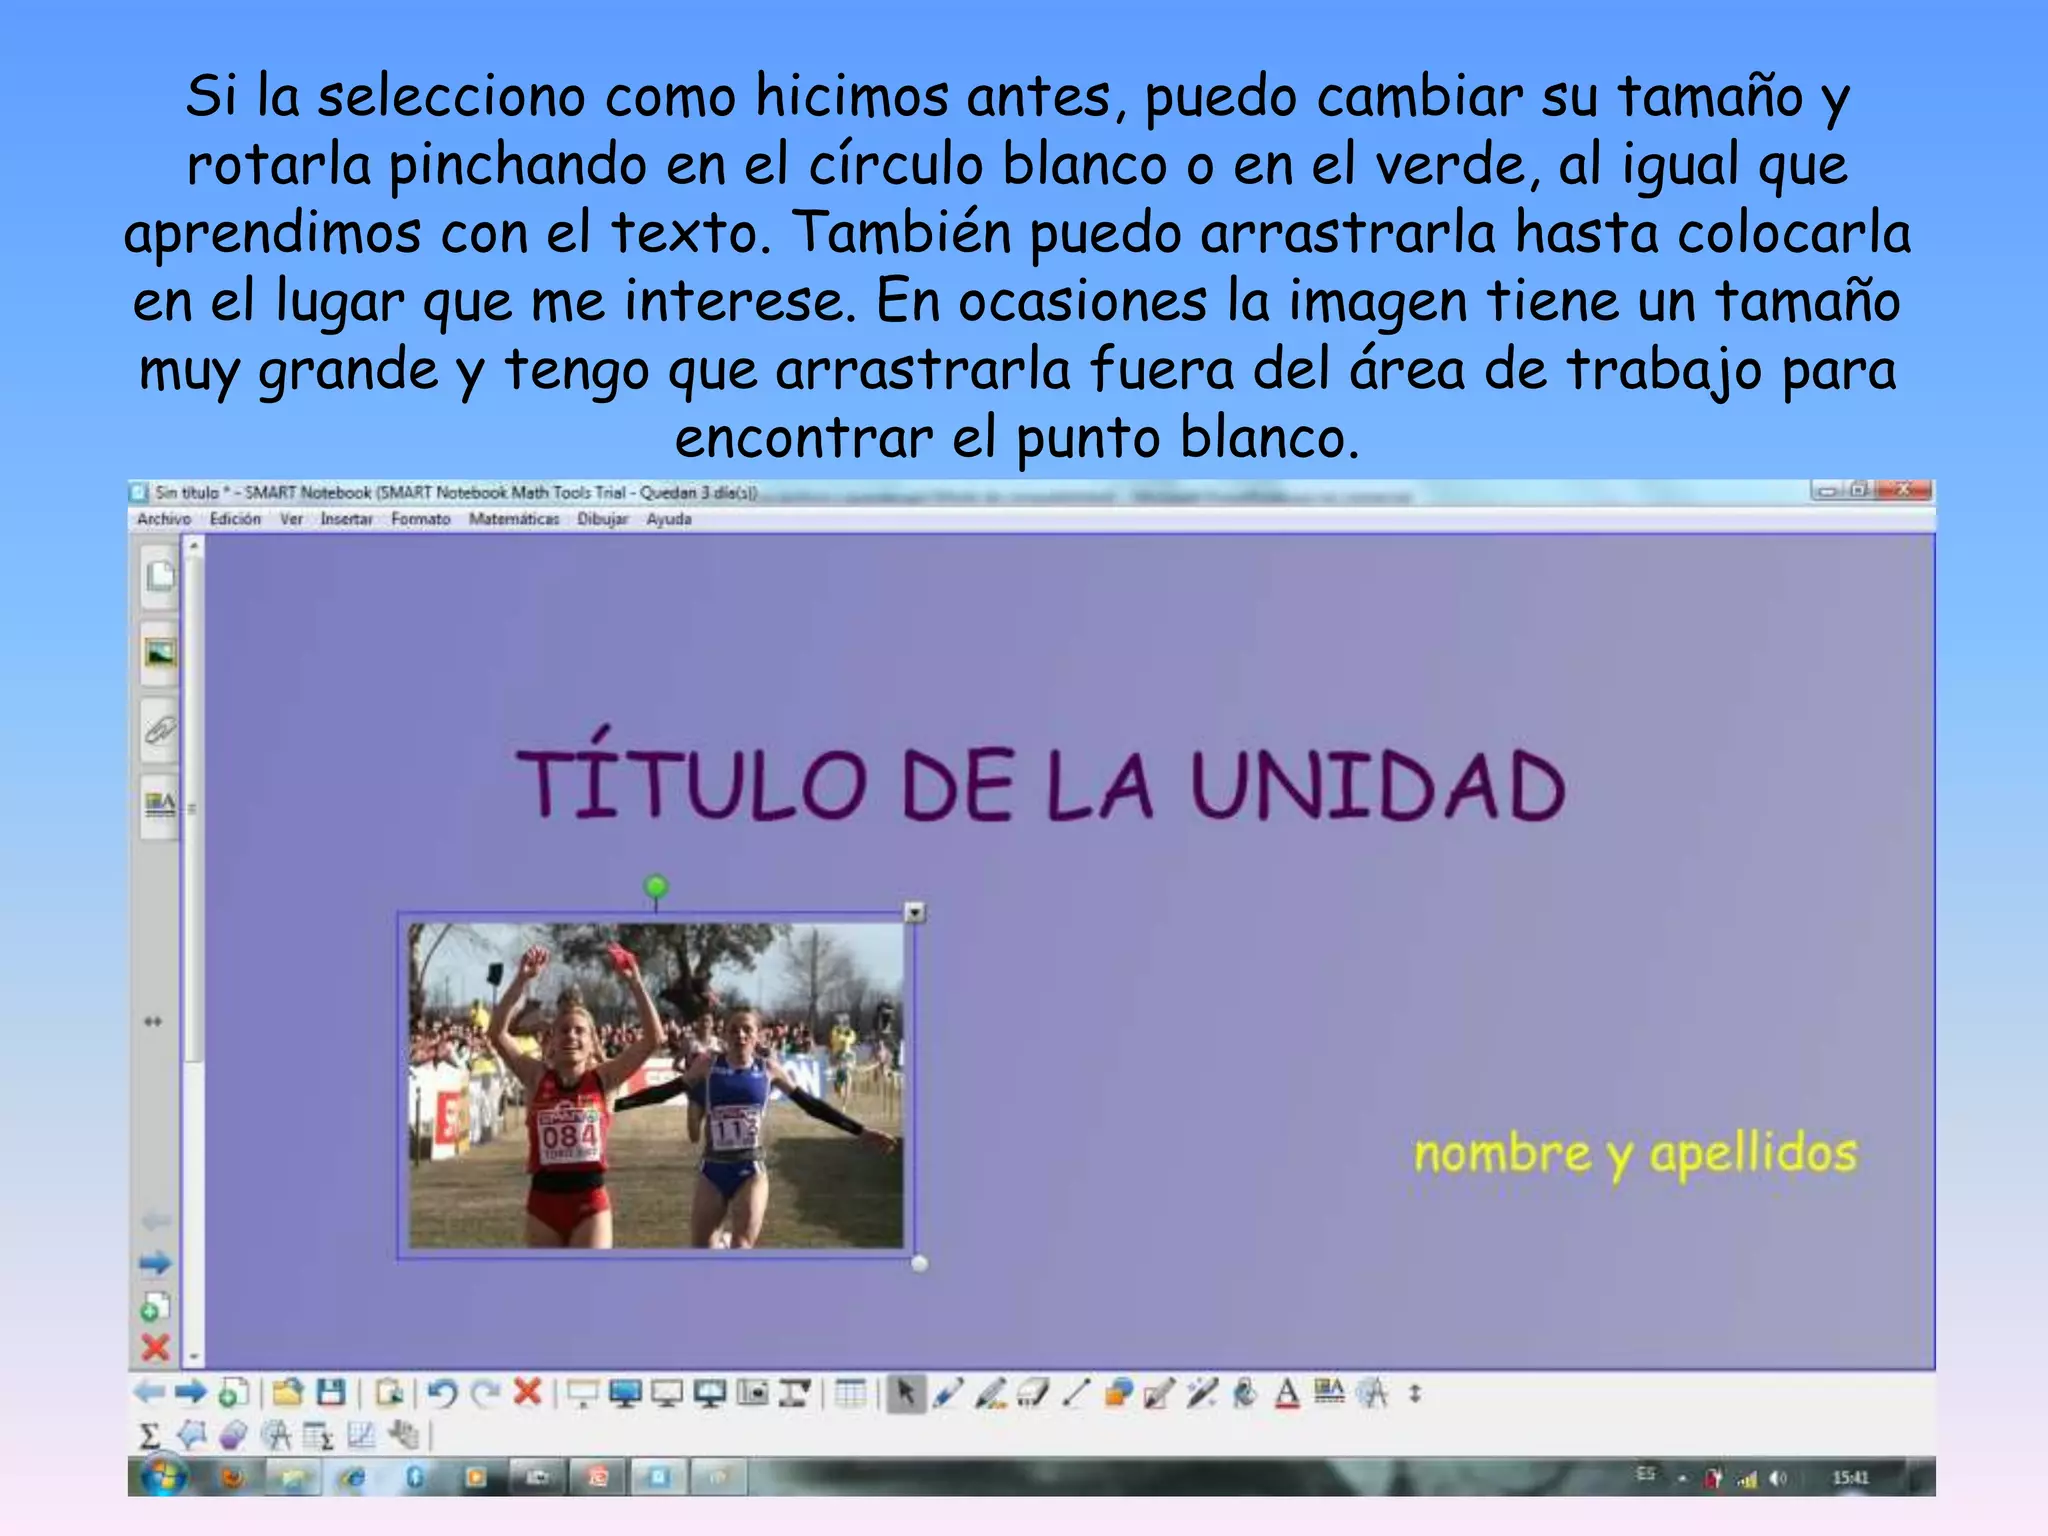
Task: Click the Screen Shade icon
Action: coord(583,1393)
